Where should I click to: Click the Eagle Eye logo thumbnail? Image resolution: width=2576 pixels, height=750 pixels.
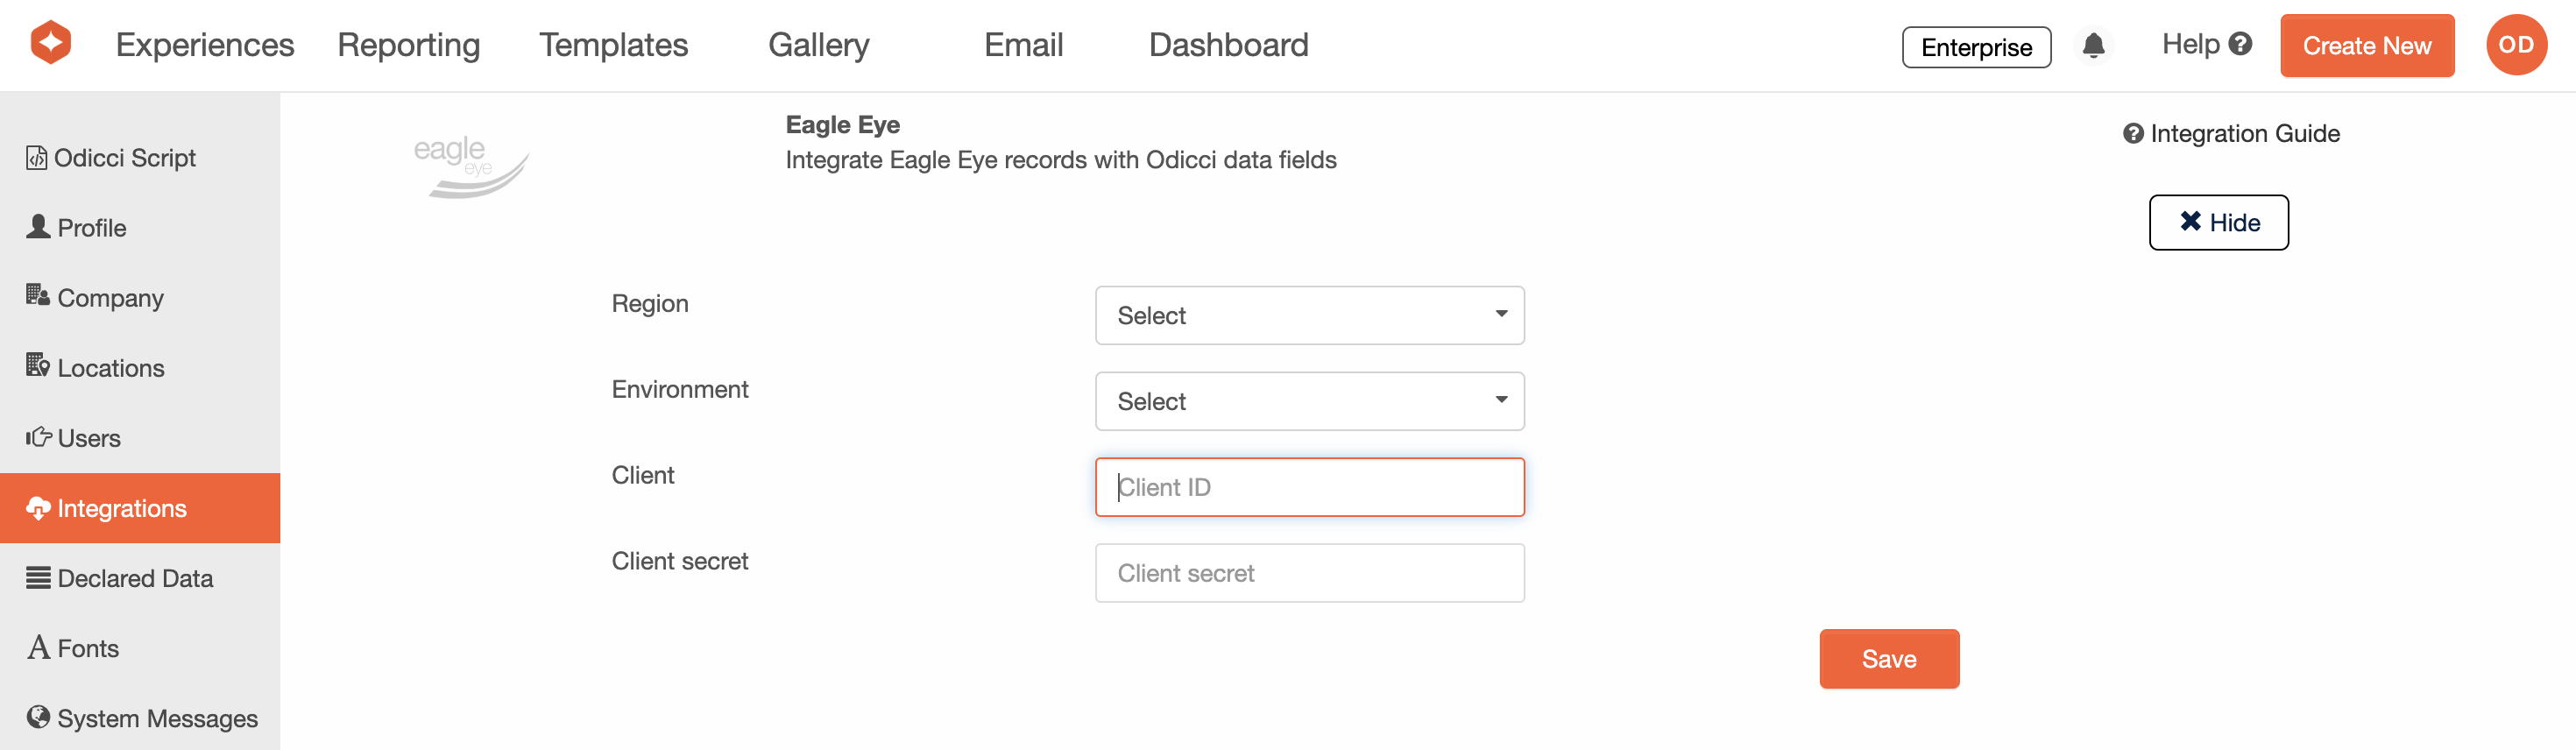click(x=470, y=165)
